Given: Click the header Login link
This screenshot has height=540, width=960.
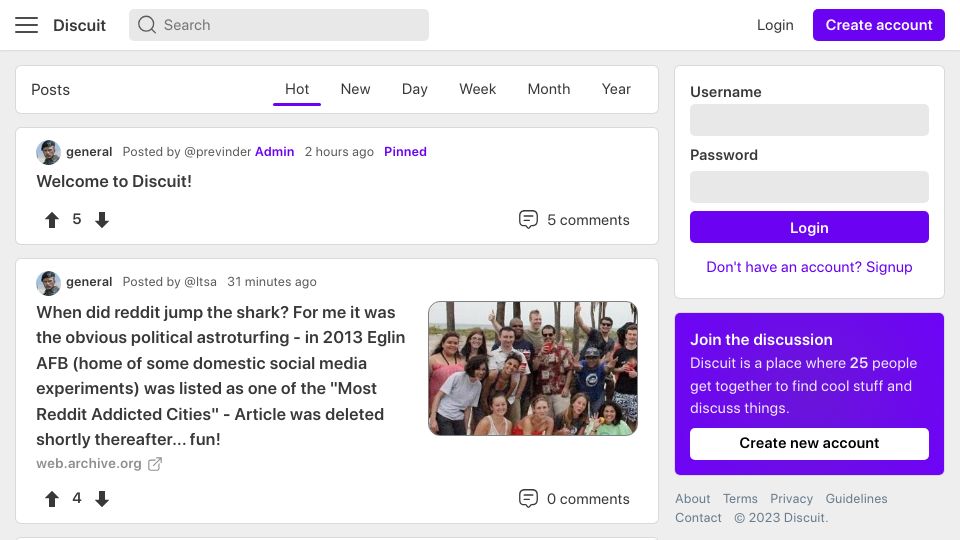Looking at the screenshot, I should (x=775, y=25).
